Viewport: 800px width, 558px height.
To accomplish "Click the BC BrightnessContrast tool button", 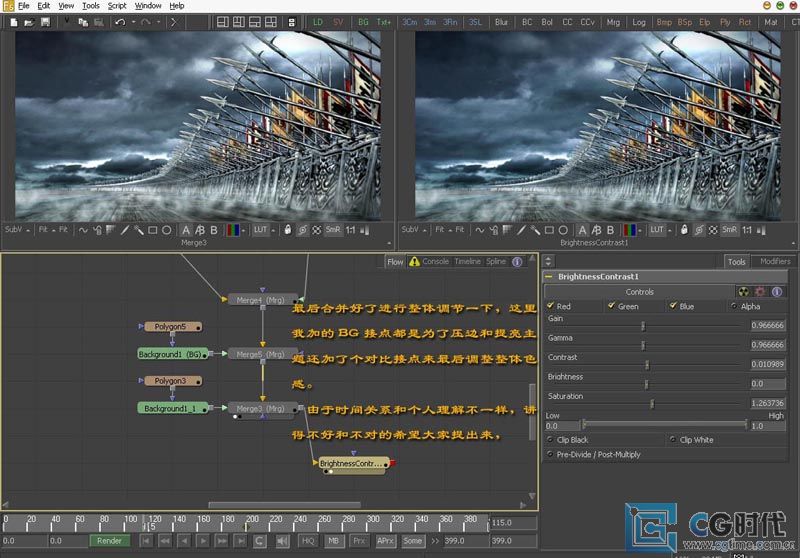I will (527, 21).
